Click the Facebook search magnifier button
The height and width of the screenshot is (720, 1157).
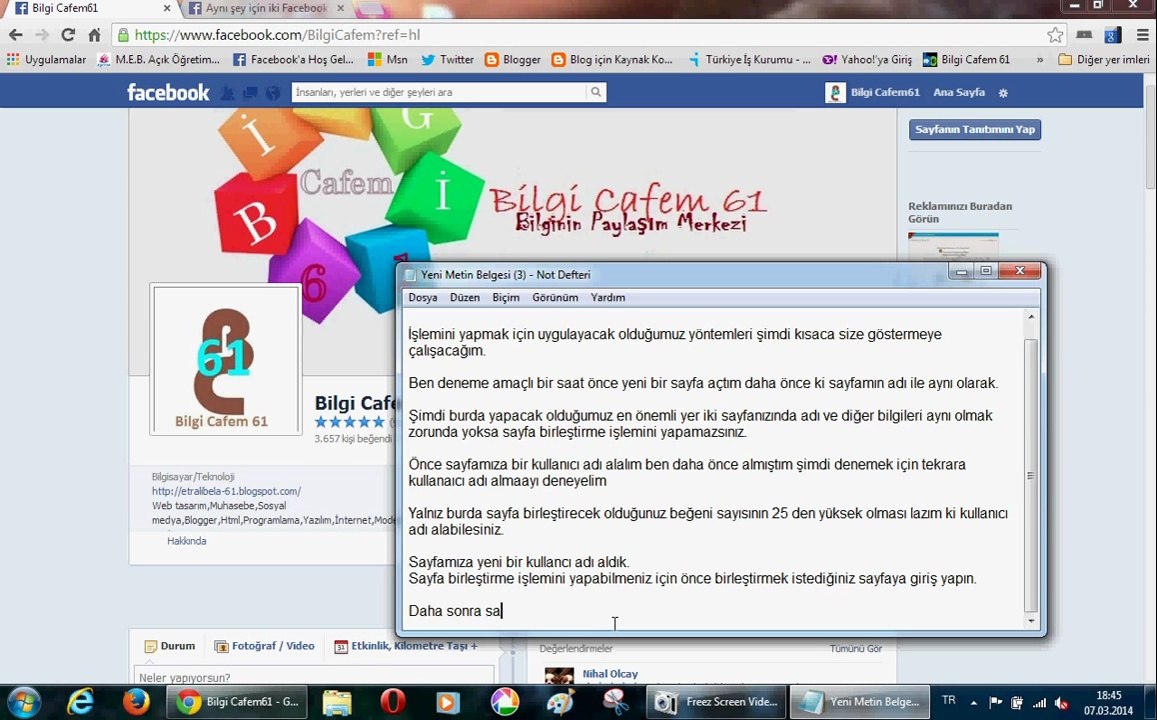(595, 92)
